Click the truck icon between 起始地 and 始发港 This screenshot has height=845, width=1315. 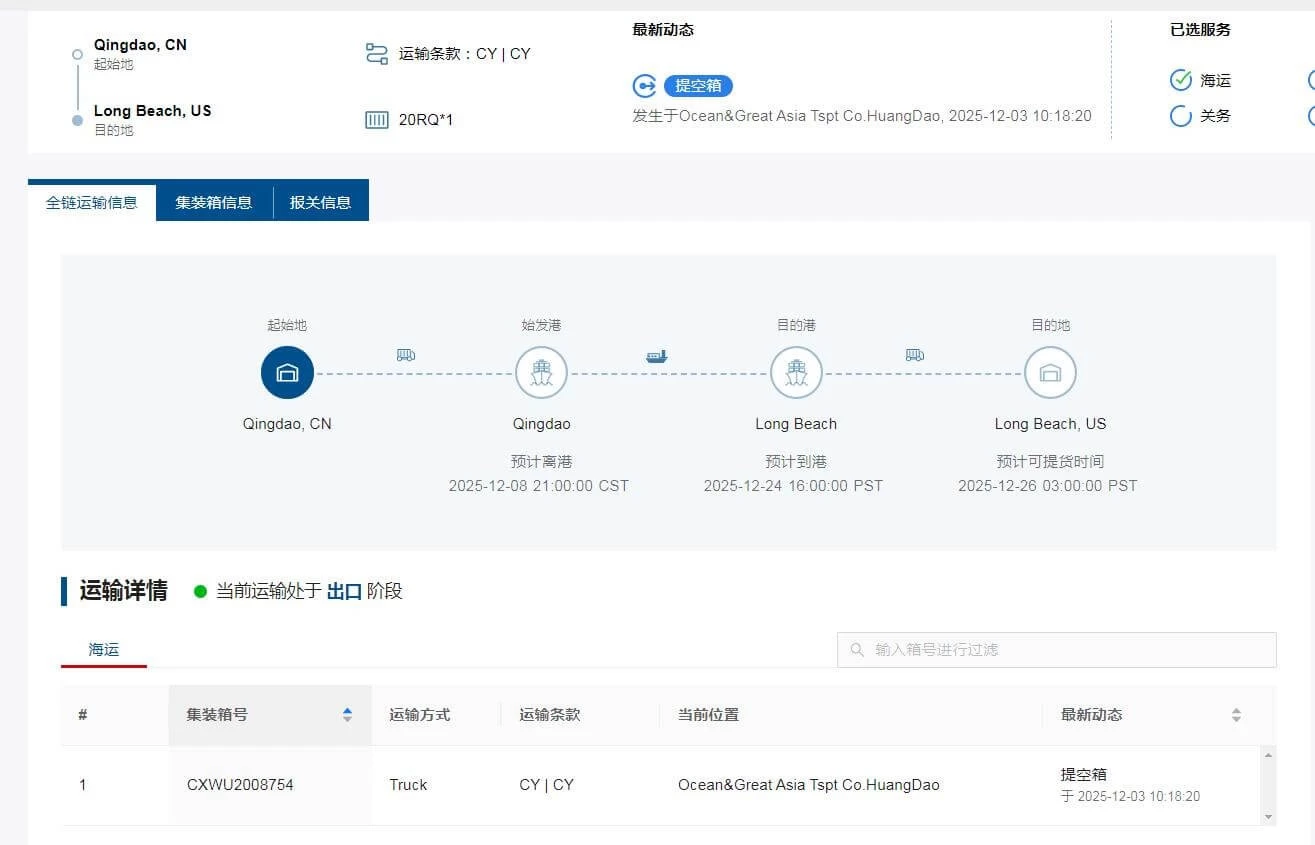pos(404,355)
